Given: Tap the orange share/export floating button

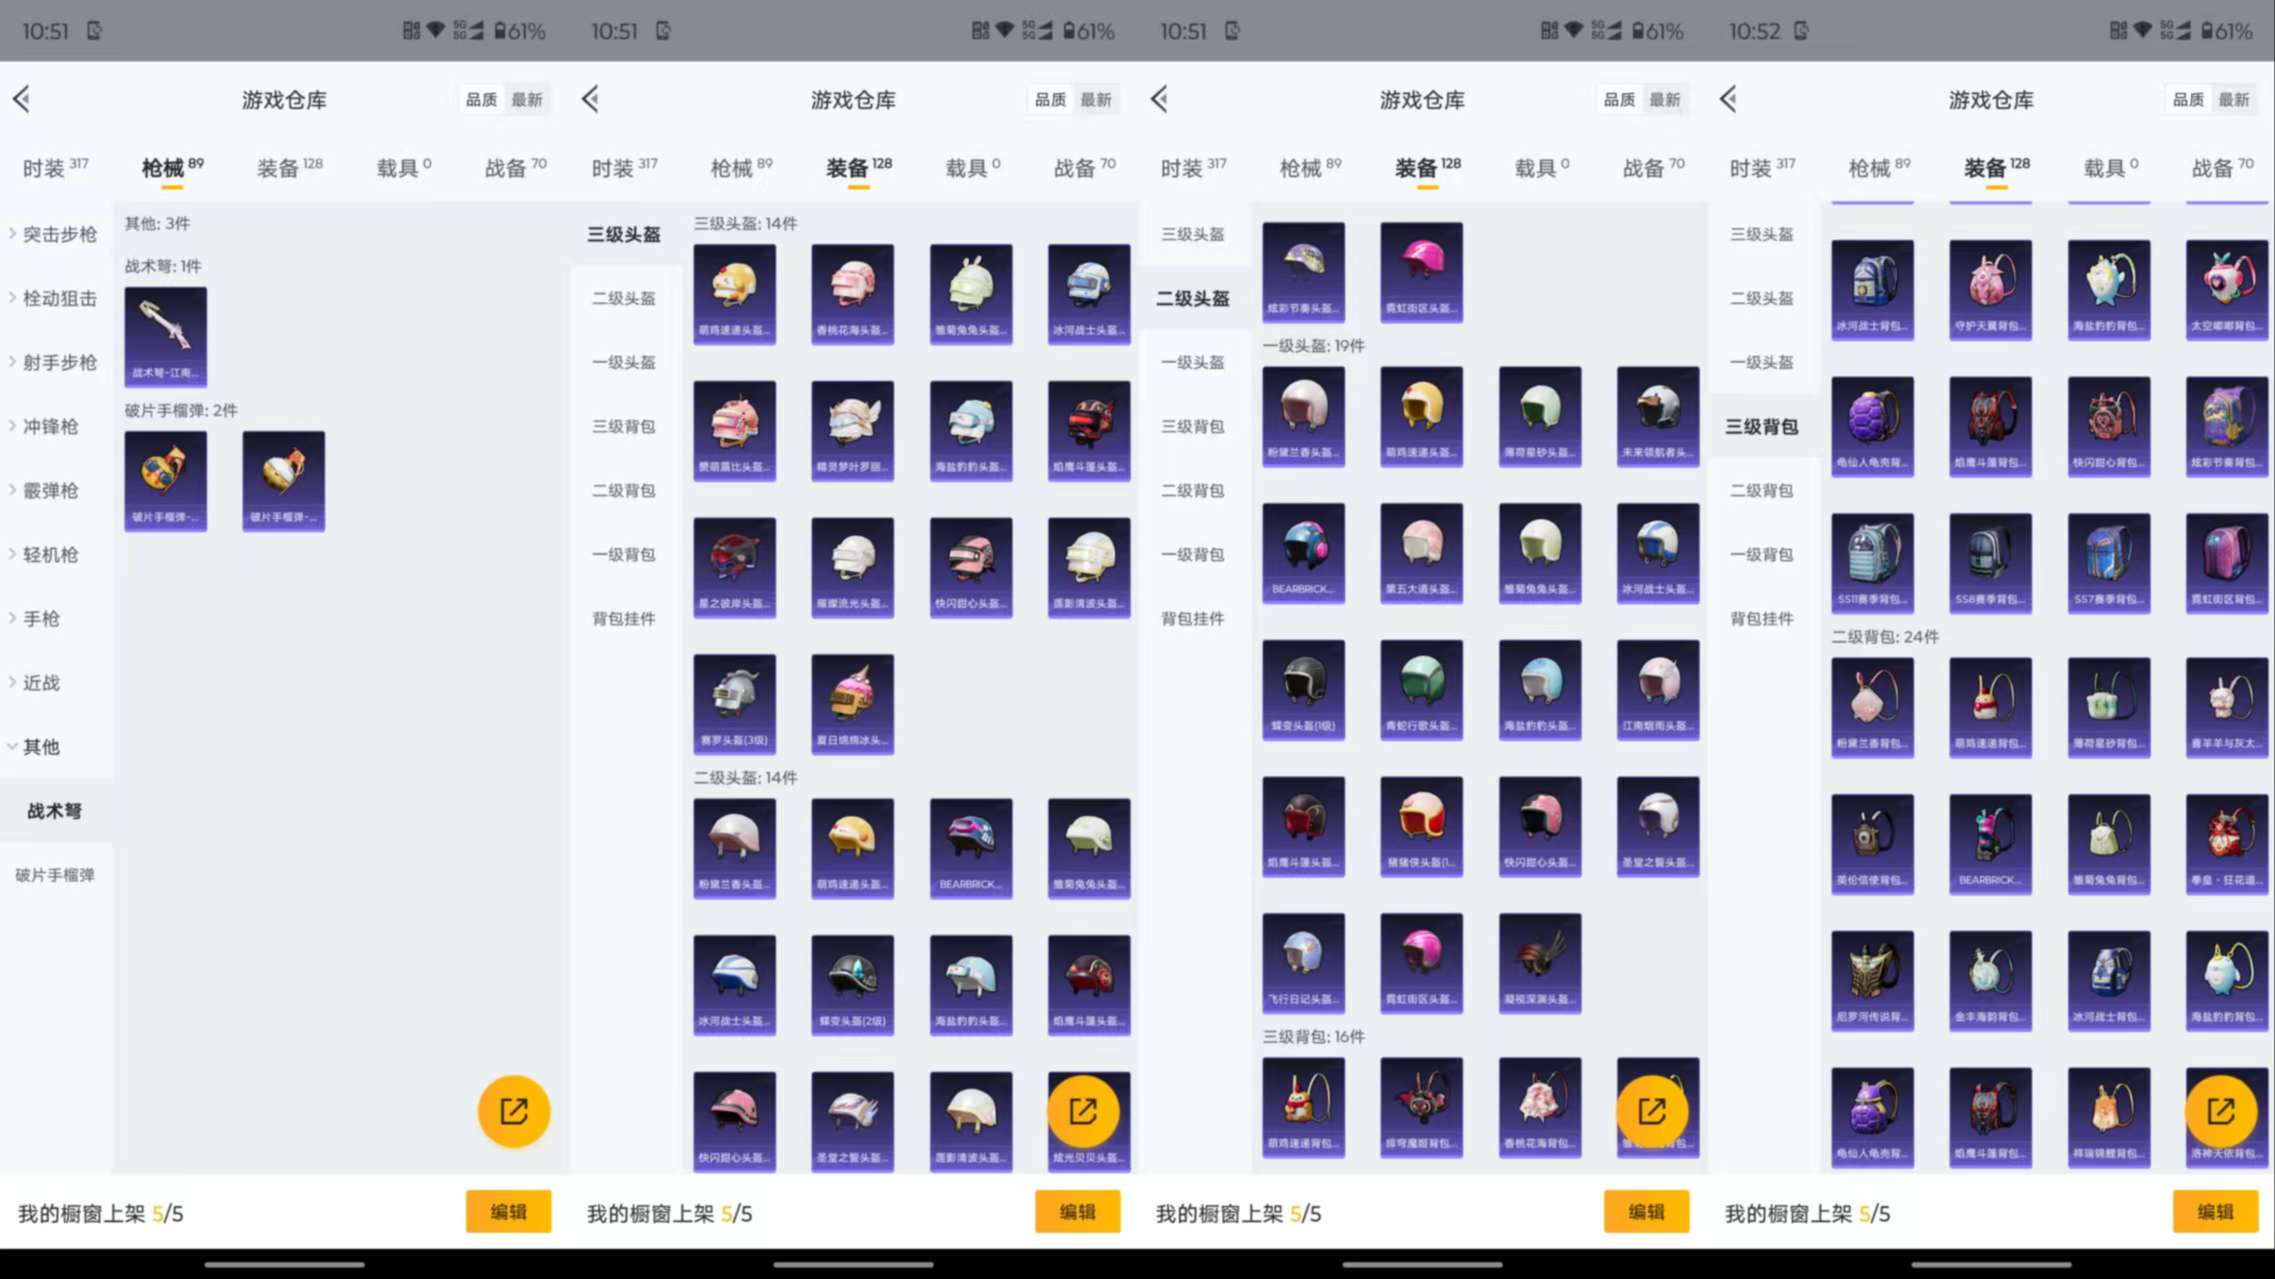Looking at the screenshot, I should (513, 1110).
